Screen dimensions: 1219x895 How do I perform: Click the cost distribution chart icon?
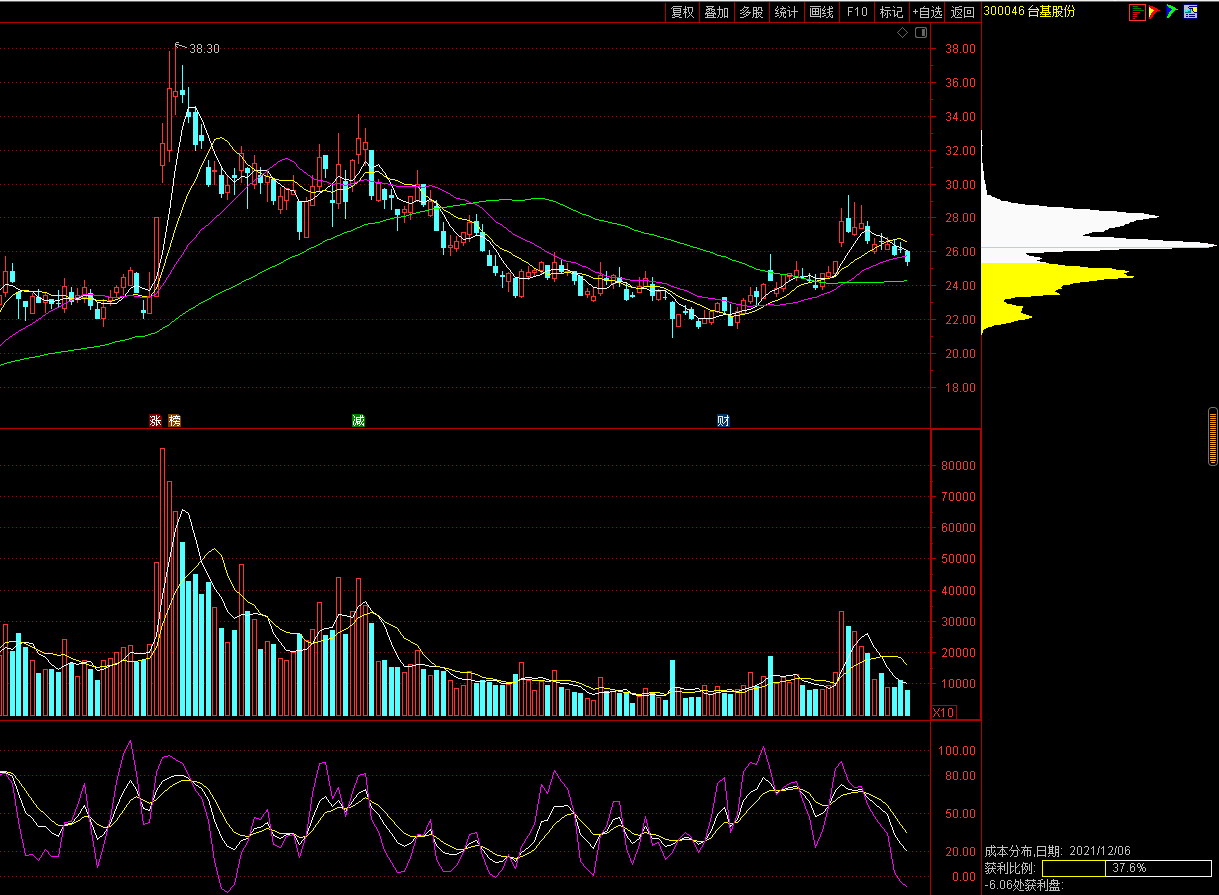(1137, 12)
